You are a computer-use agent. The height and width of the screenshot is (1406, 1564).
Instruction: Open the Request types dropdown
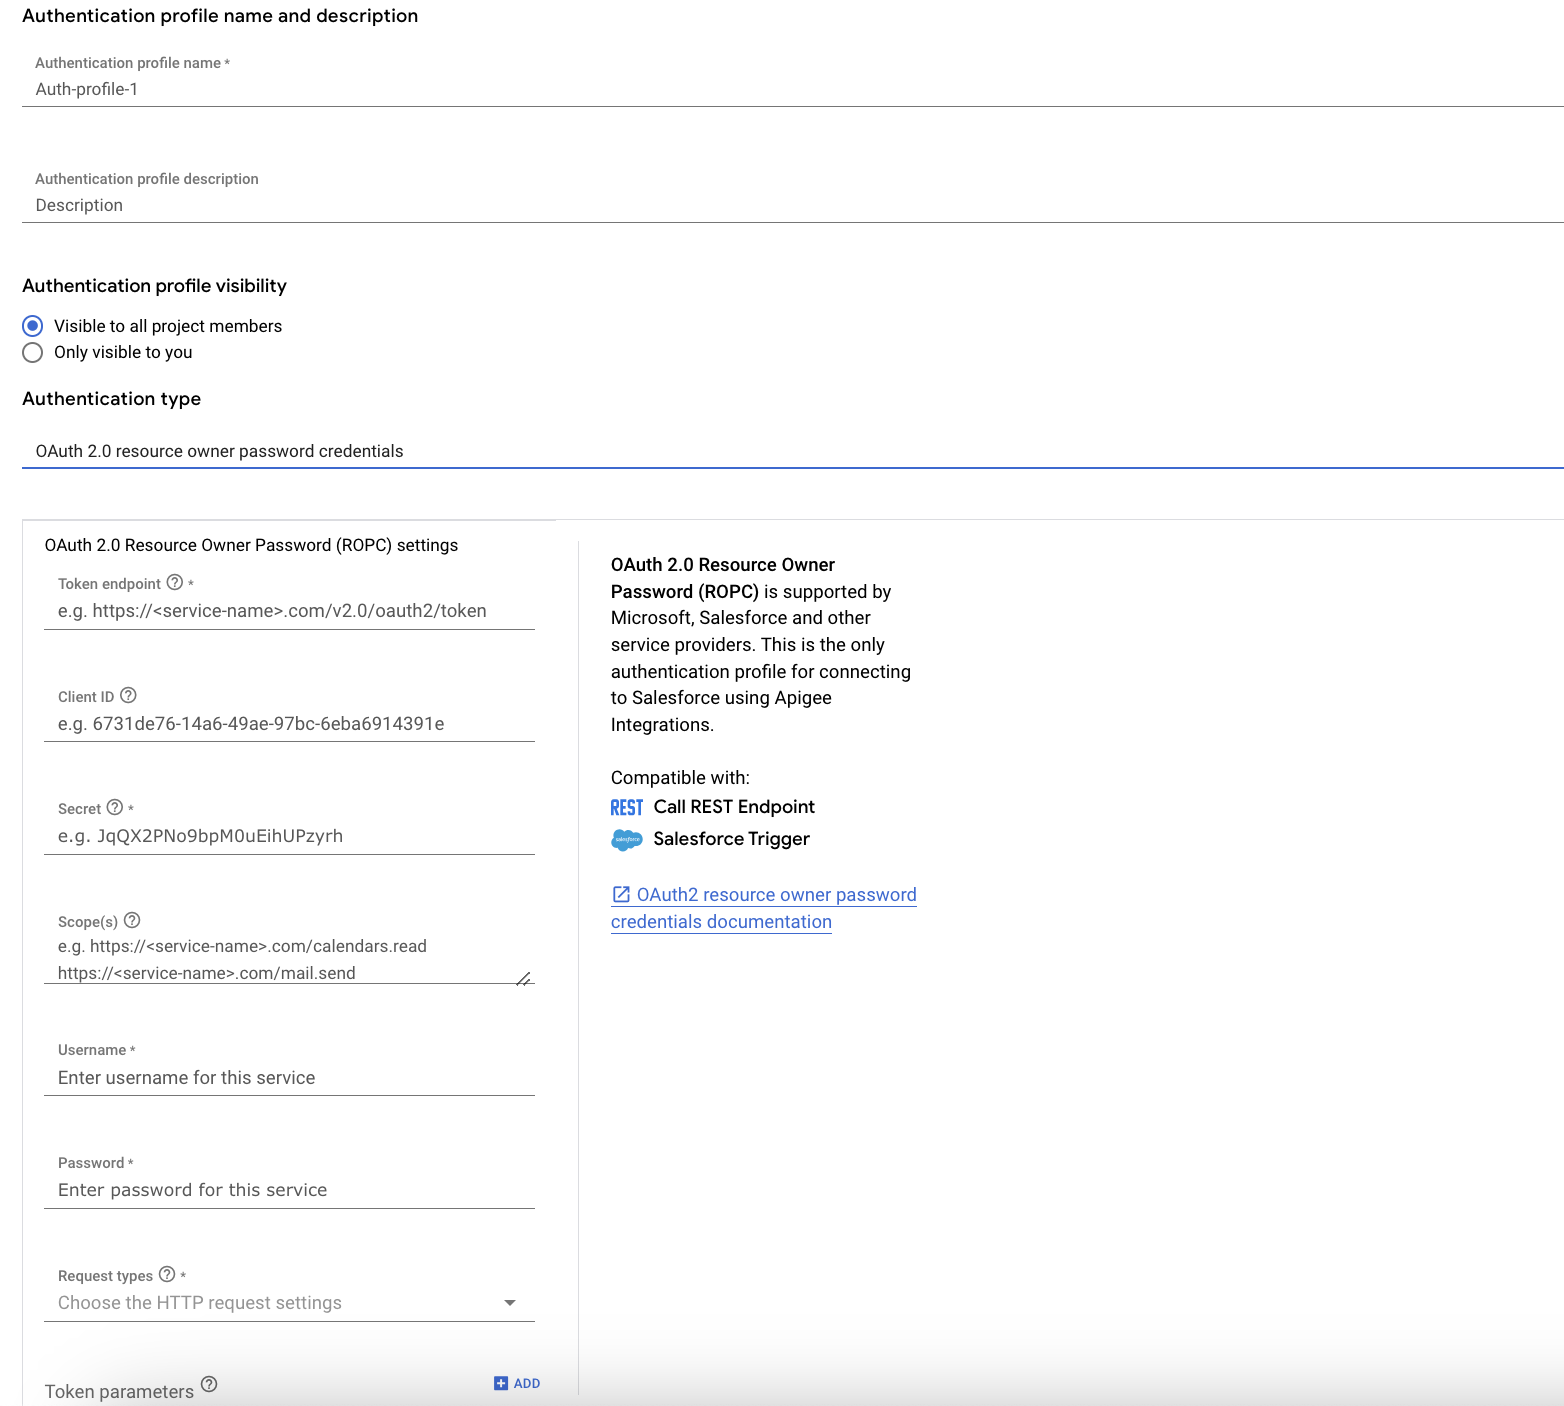click(x=511, y=1302)
